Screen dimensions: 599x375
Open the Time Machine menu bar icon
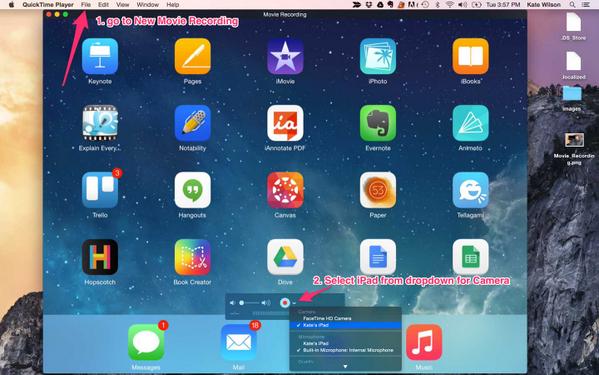[425, 5]
